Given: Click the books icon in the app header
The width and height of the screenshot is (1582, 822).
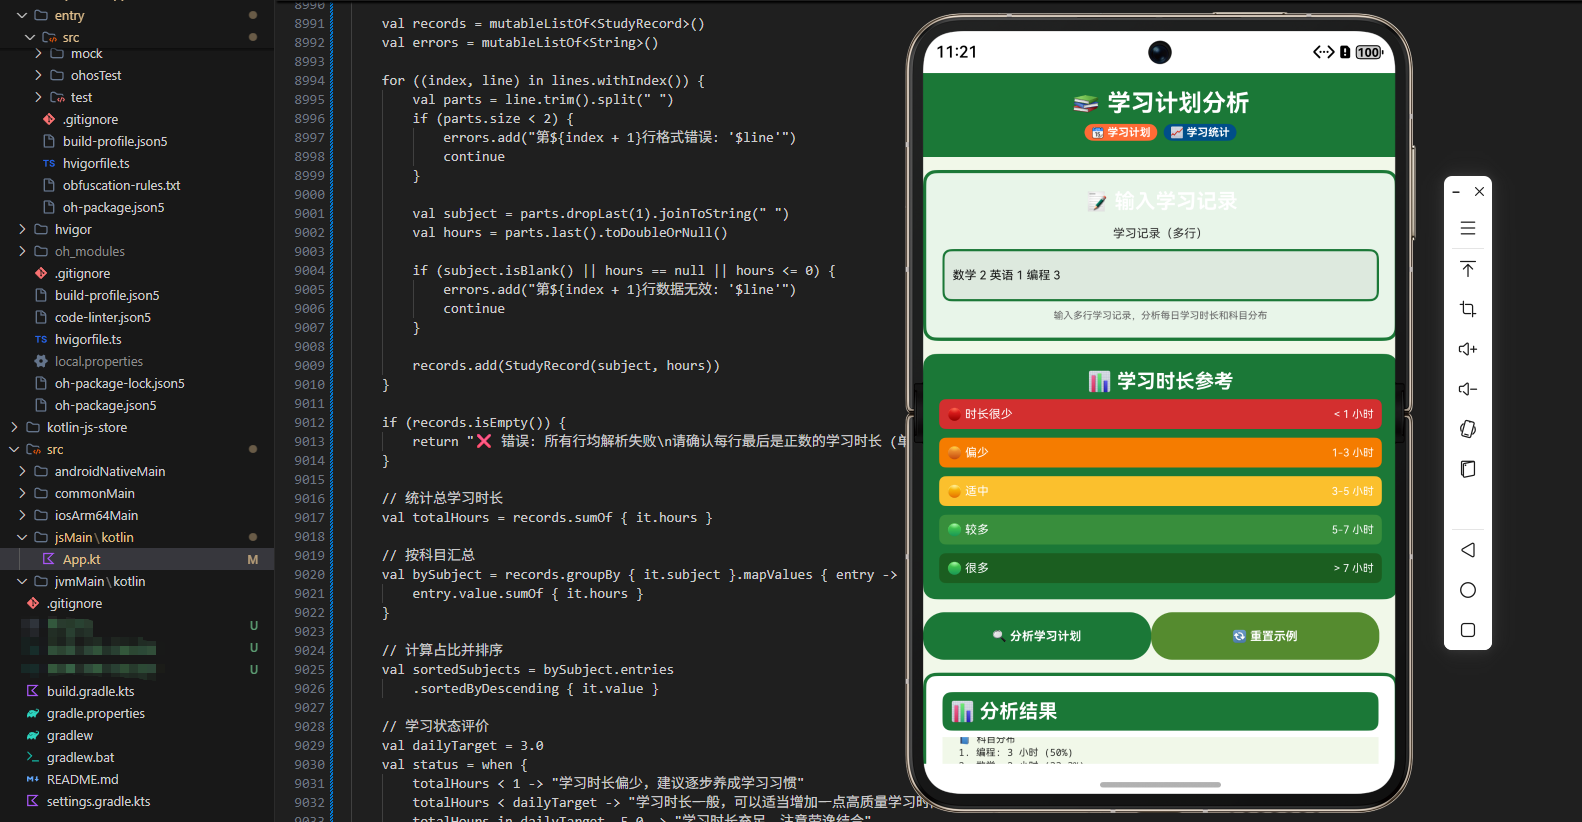Looking at the screenshot, I should pyautogui.click(x=1085, y=103).
